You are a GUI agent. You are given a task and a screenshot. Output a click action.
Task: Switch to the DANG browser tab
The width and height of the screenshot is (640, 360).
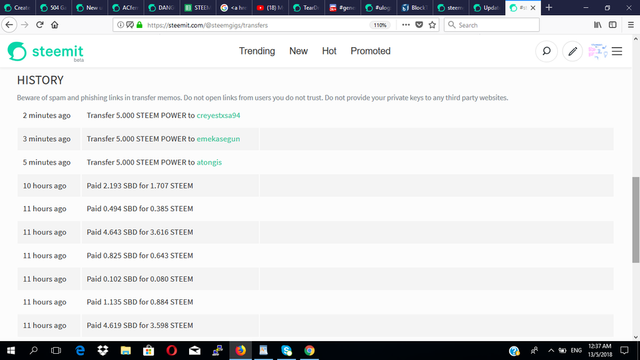point(162,8)
